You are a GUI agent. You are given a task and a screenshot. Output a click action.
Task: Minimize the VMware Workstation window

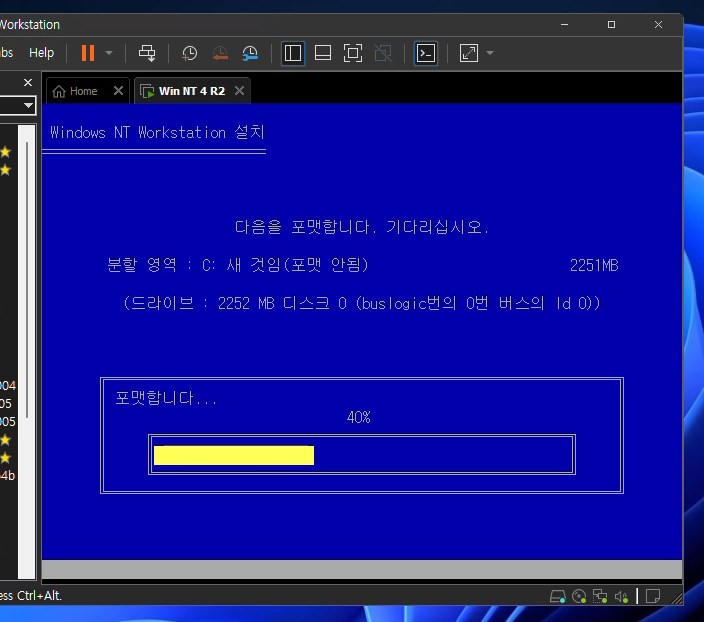[564, 25]
